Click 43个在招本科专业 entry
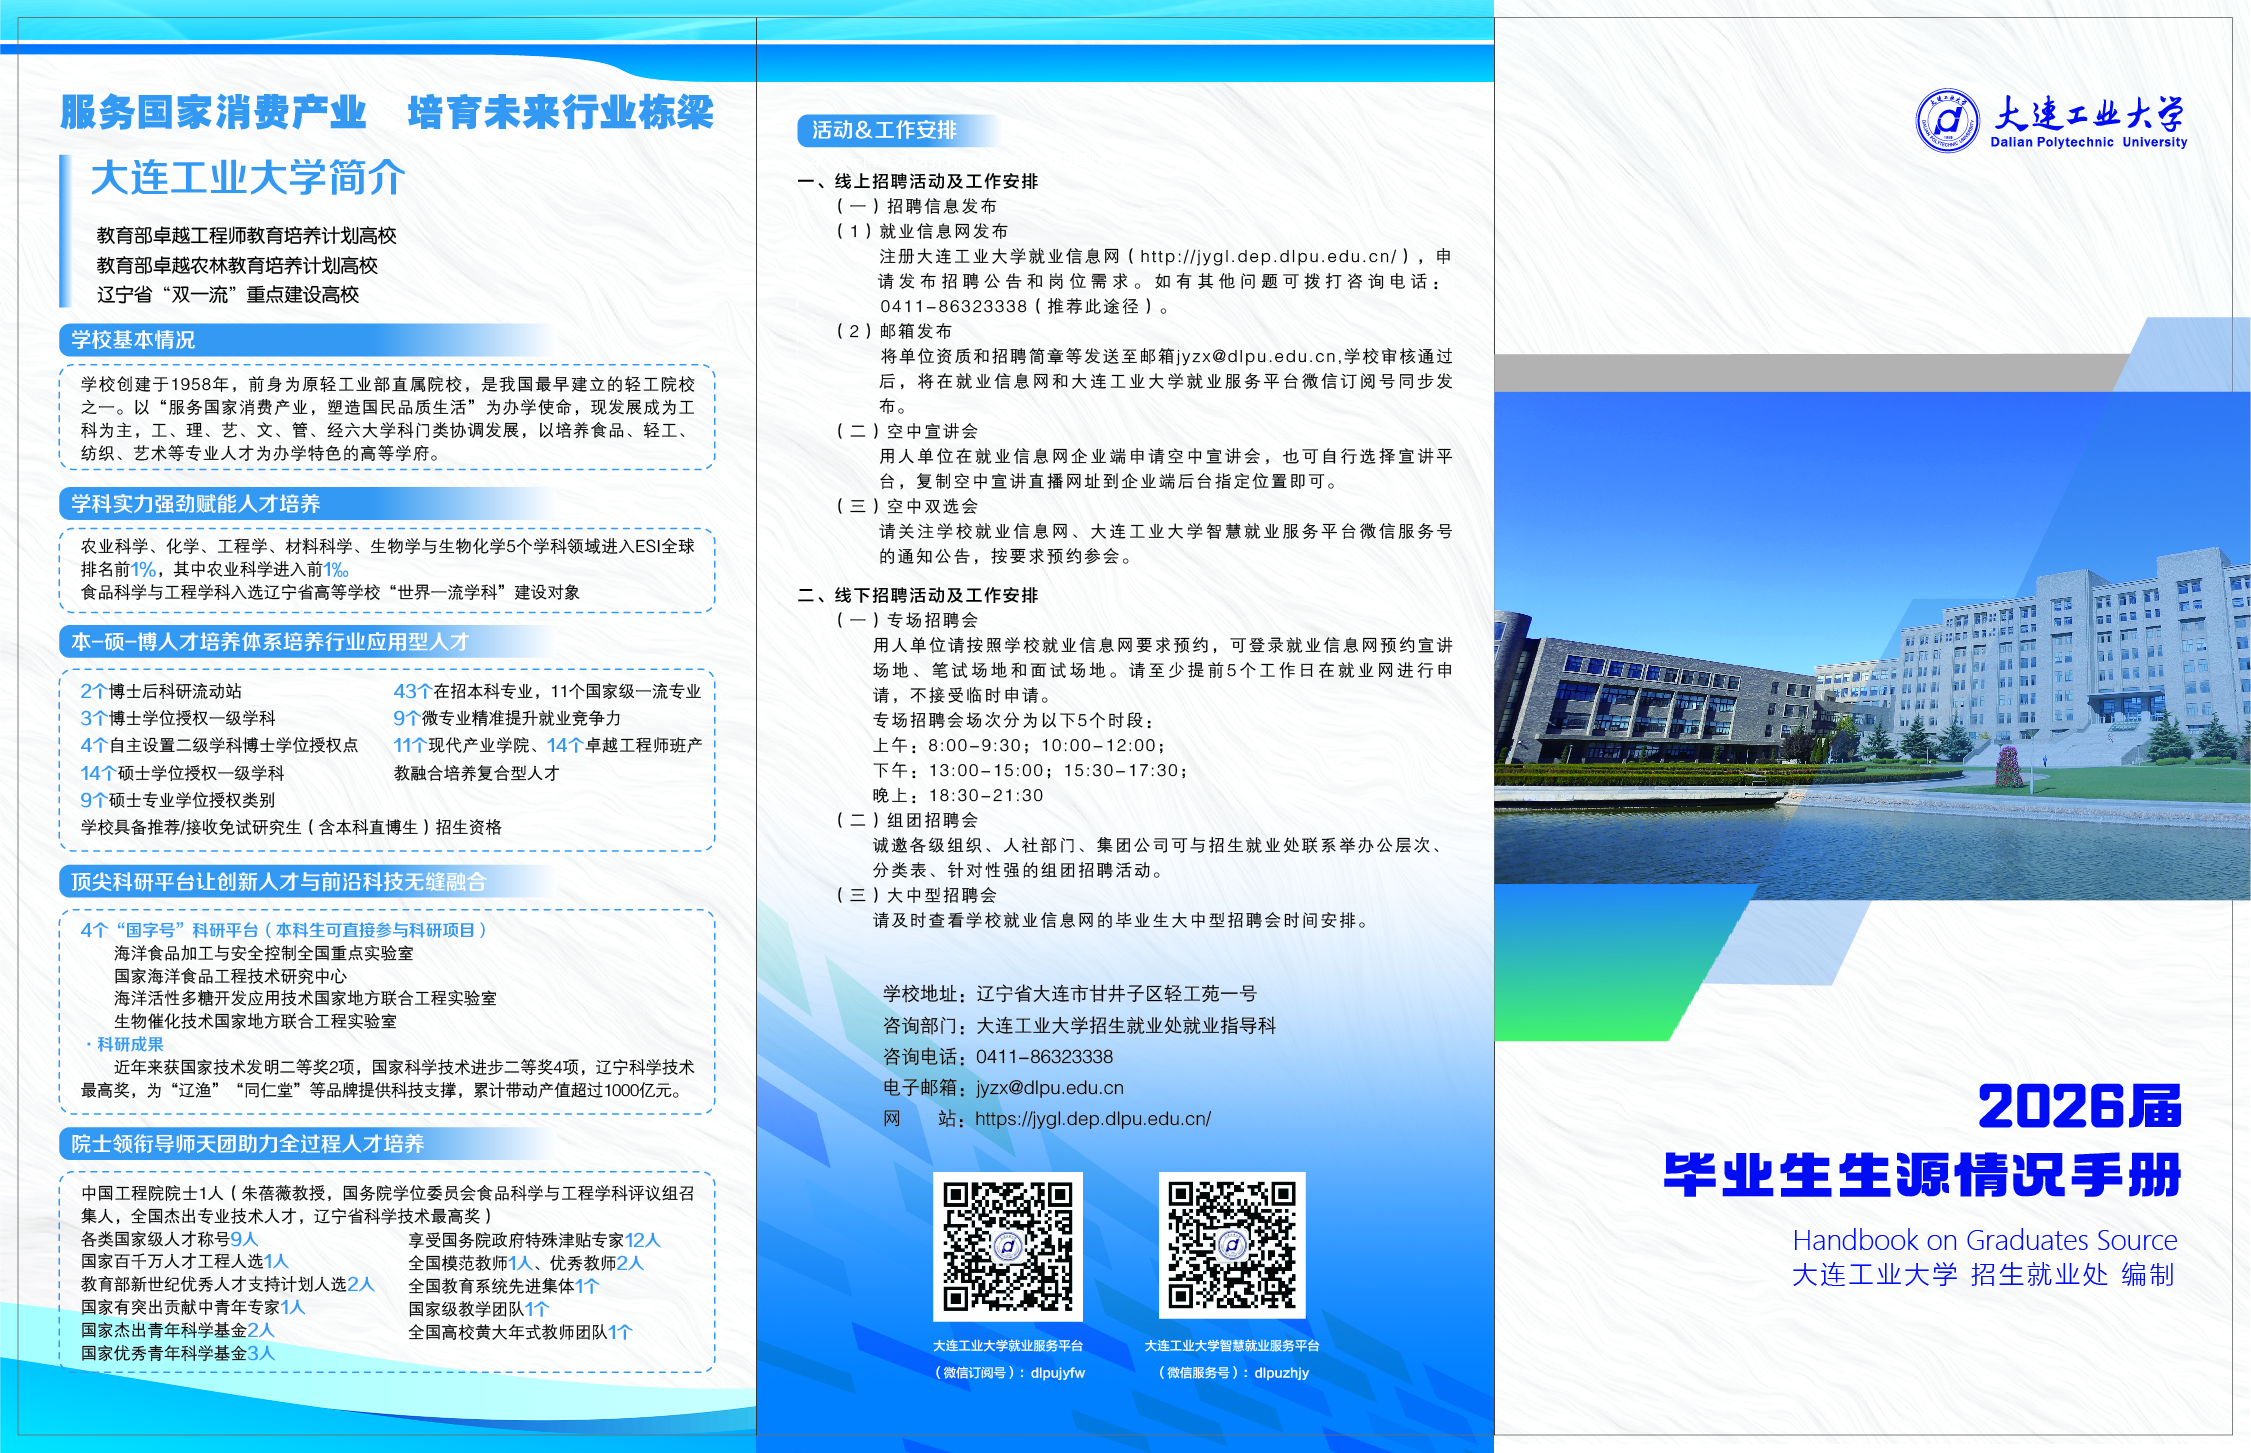The height and width of the screenshot is (1453, 2251). click(547, 691)
